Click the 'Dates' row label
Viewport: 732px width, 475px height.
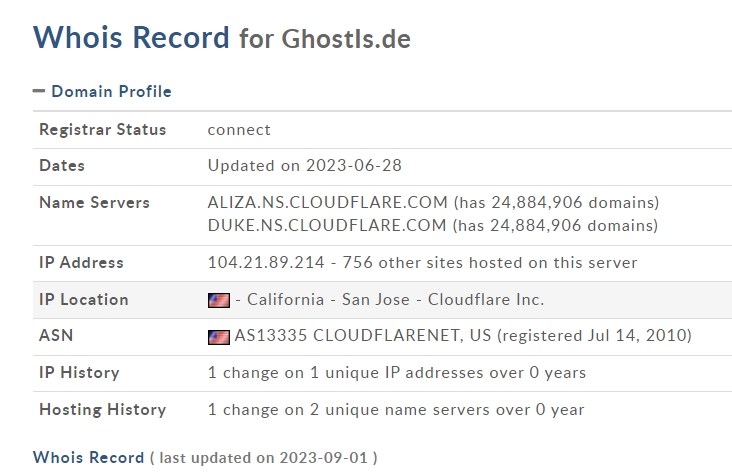pyautogui.click(x=62, y=165)
